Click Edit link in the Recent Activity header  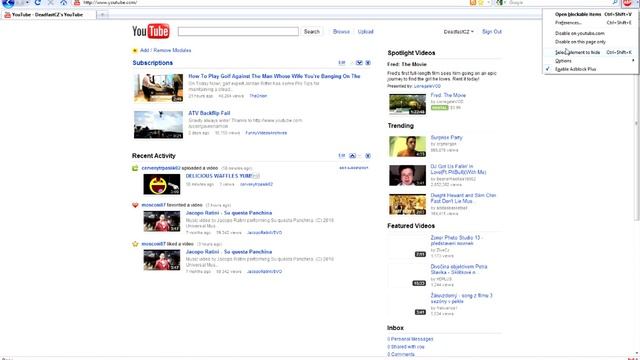click(342, 156)
